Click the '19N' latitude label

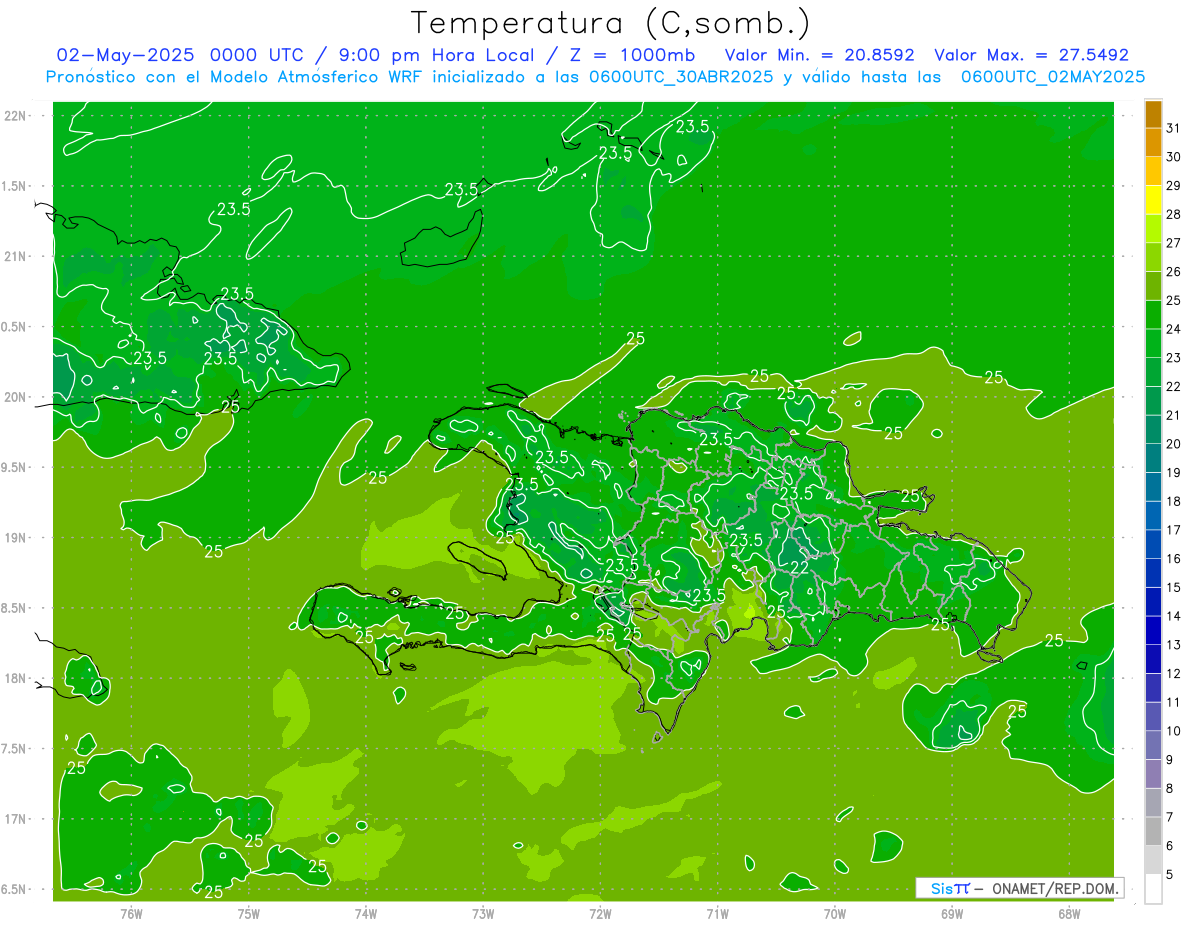click(16, 538)
